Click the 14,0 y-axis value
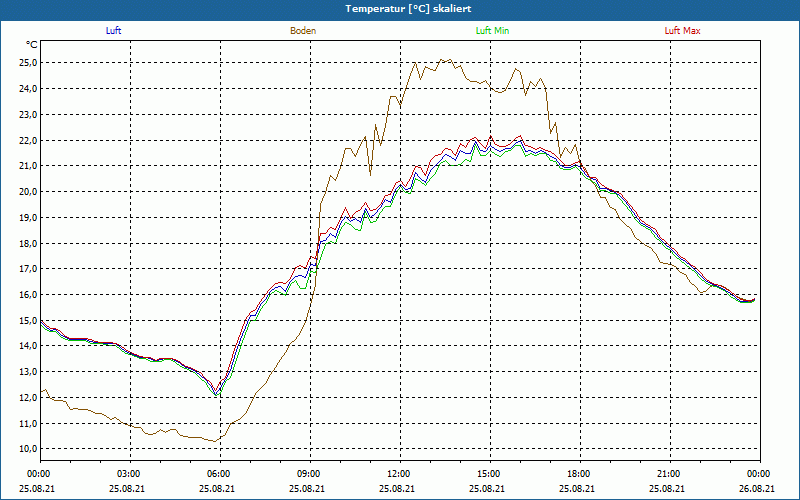Image resolution: width=800 pixels, height=500 pixels. point(29,346)
